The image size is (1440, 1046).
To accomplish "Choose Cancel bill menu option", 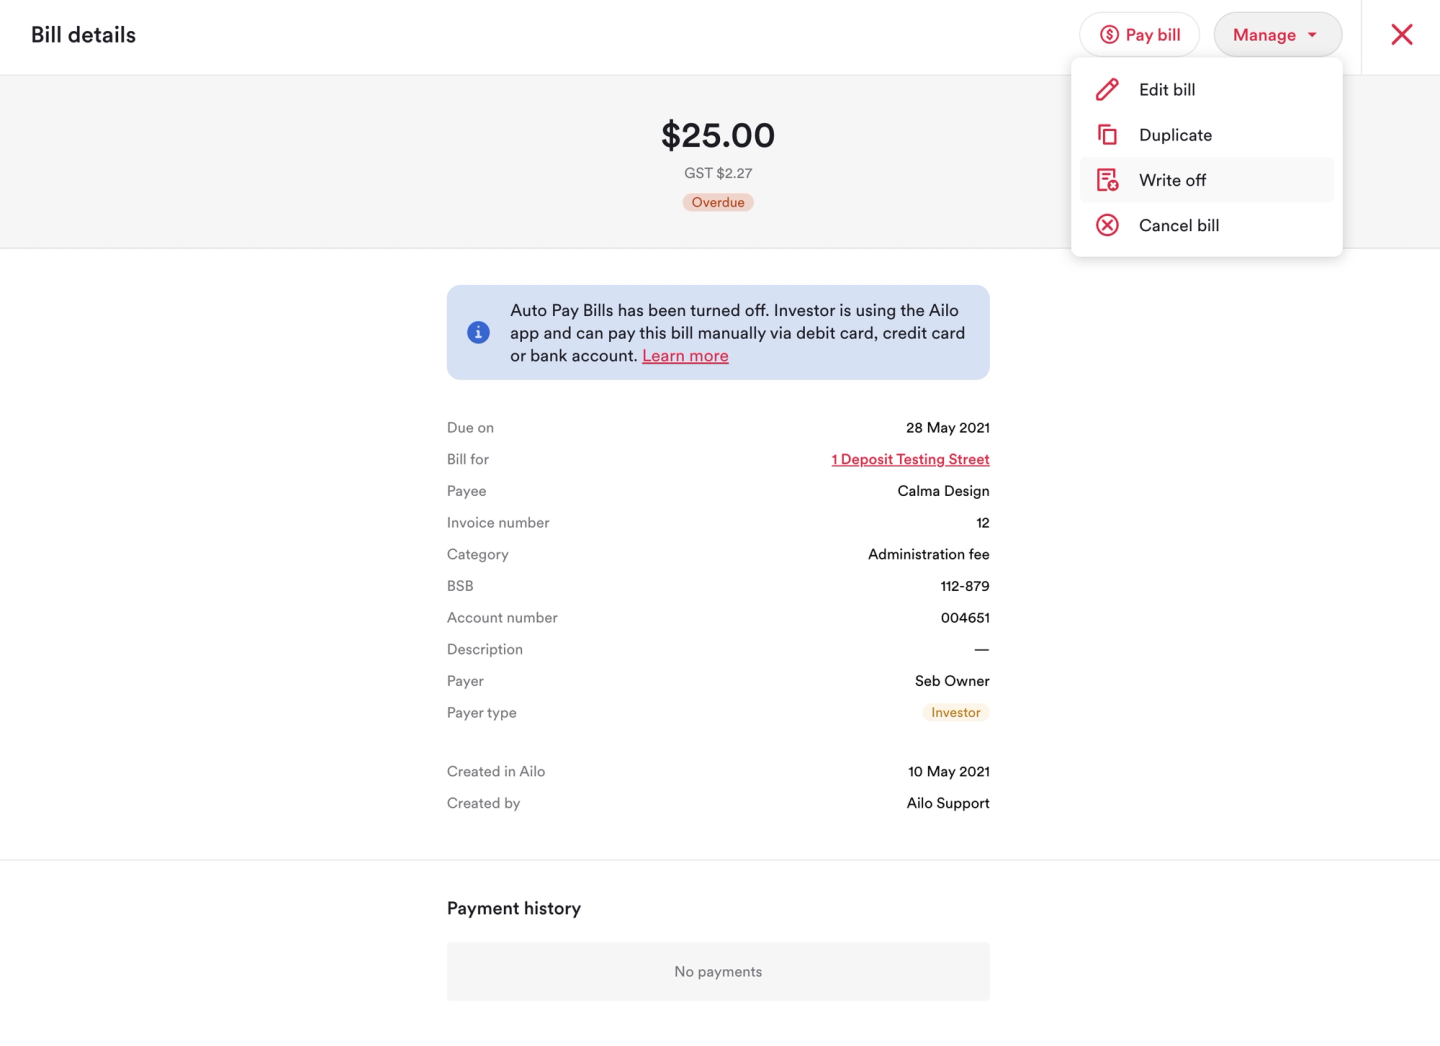I will (x=1179, y=225).
